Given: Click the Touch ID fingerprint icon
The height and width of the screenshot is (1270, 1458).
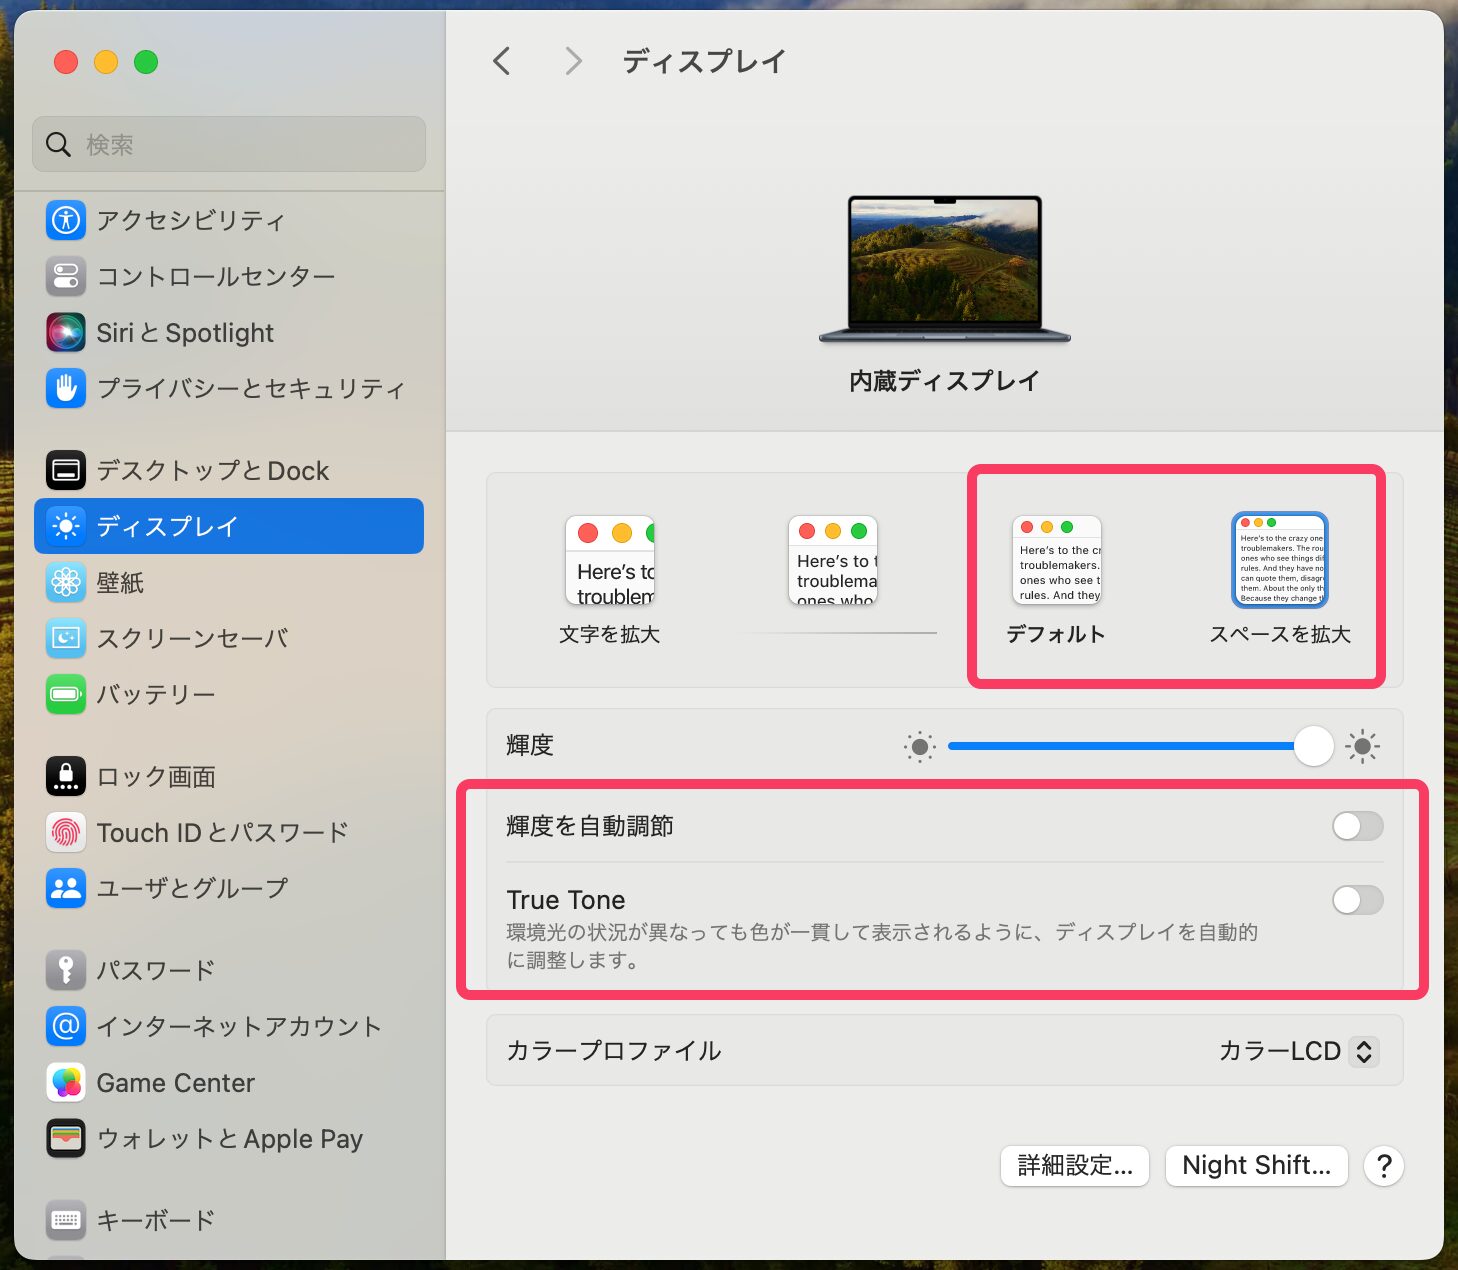Looking at the screenshot, I should coord(66,832).
